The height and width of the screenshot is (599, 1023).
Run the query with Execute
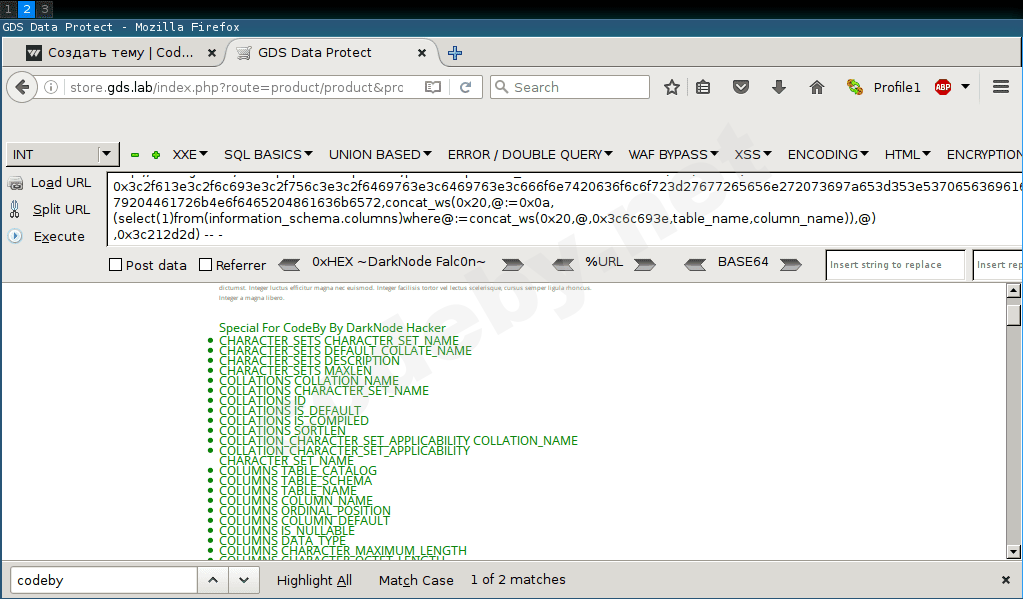pyautogui.click(x=46, y=236)
